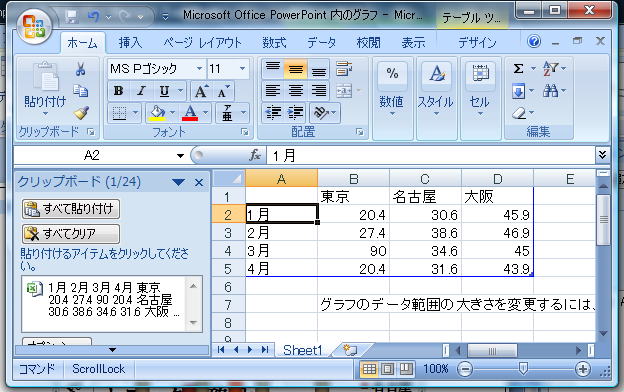Image resolution: width=624 pixels, height=392 pixels.
Task: Click the Fill Color paint bucket icon
Action: click(158, 113)
